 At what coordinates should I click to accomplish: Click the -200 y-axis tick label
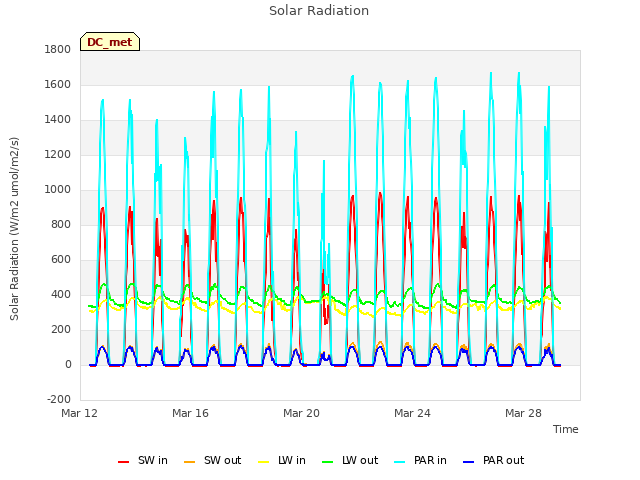coord(59,400)
